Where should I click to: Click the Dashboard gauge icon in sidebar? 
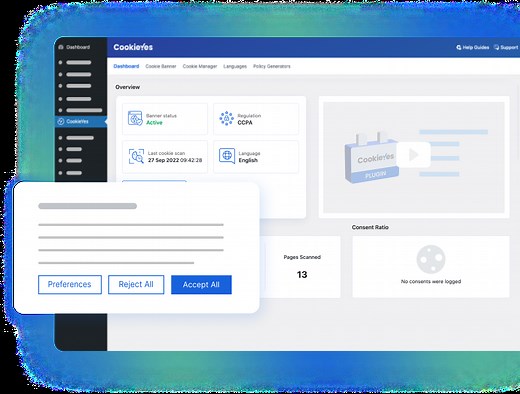pyautogui.click(x=61, y=47)
